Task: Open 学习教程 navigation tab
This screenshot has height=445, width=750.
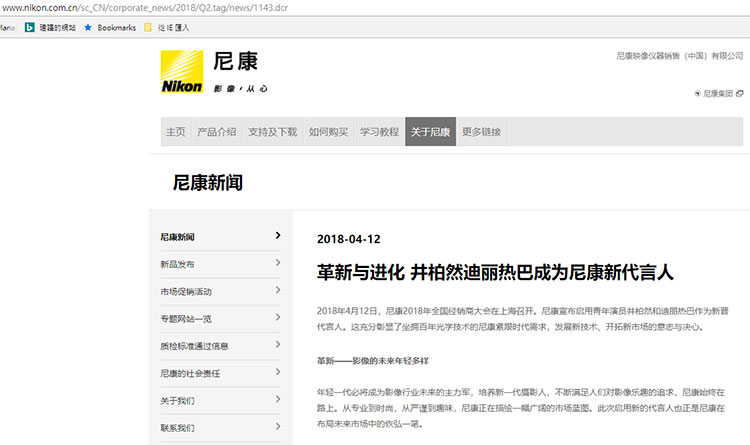Action: pos(379,132)
